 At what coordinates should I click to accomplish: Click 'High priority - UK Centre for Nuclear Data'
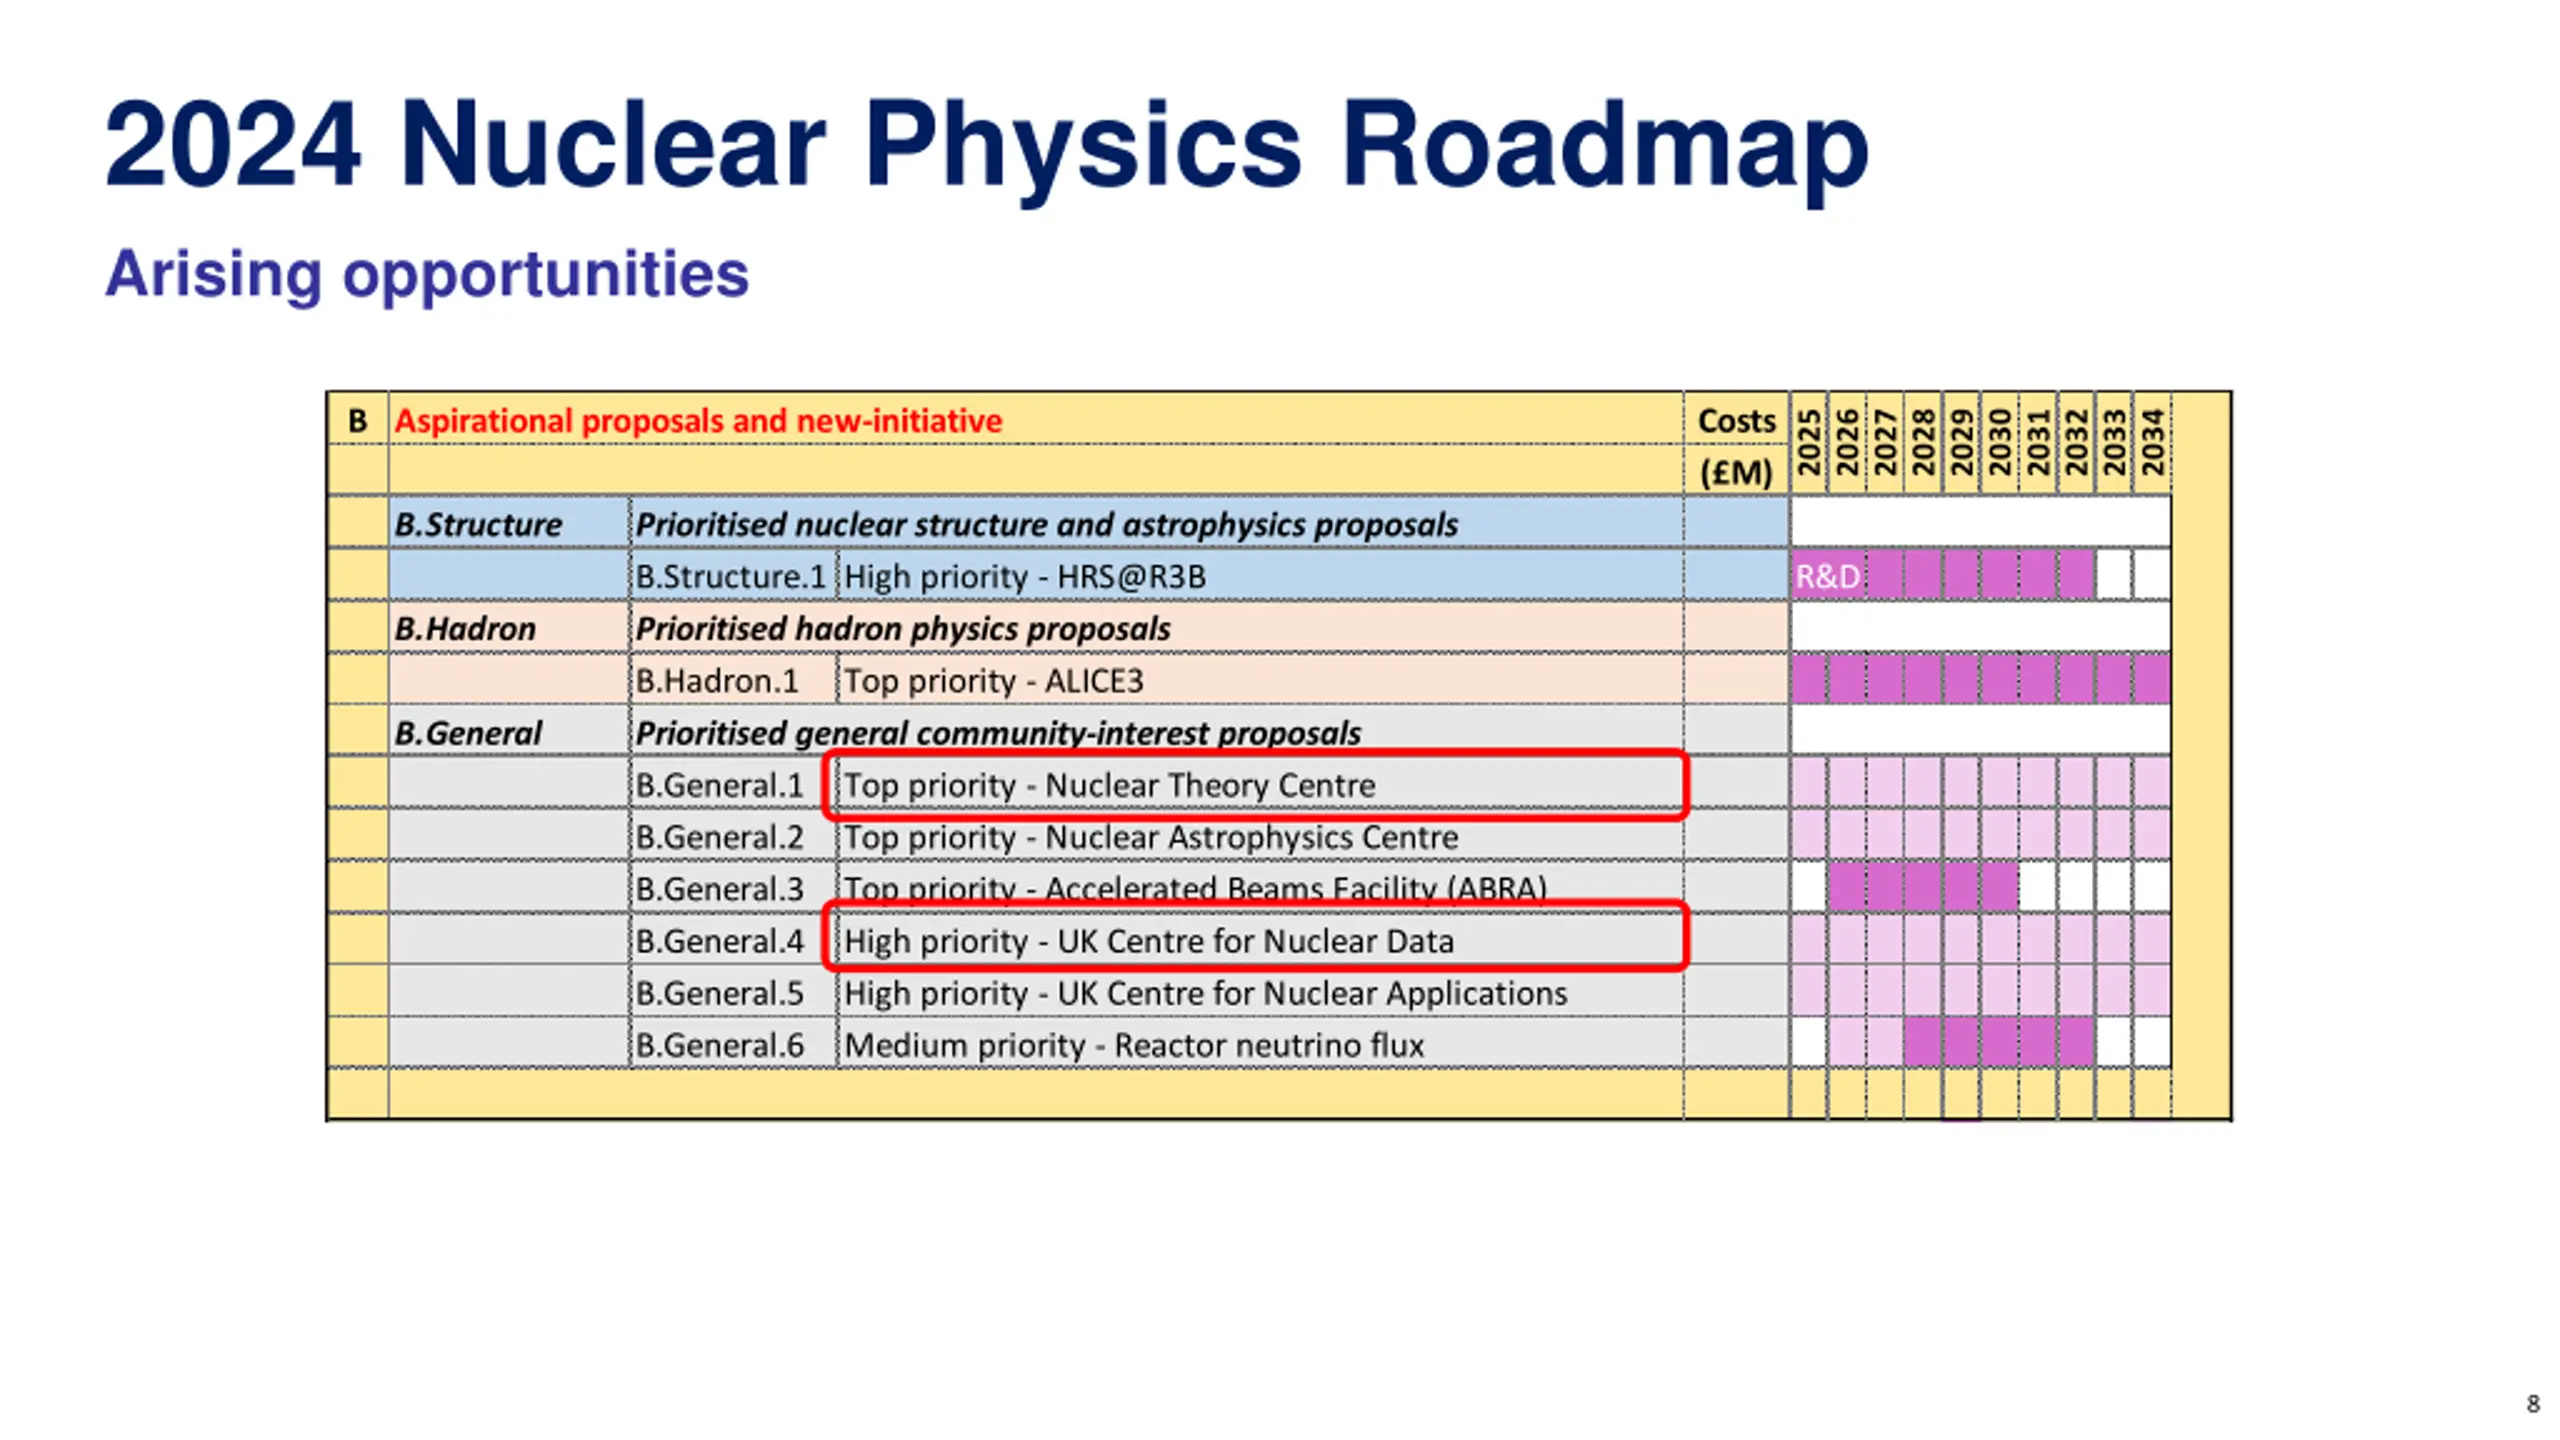[x=1149, y=942]
